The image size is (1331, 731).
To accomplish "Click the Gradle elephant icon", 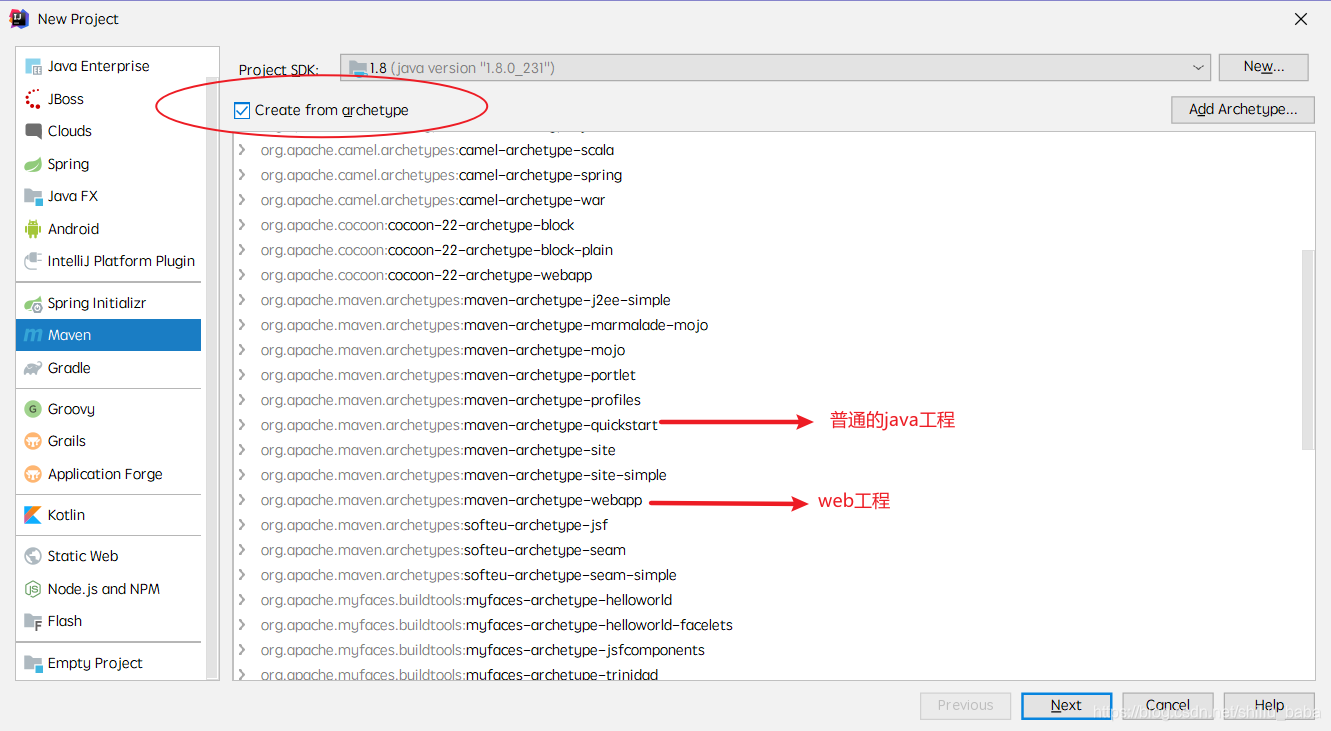I will pyautogui.click(x=33, y=368).
